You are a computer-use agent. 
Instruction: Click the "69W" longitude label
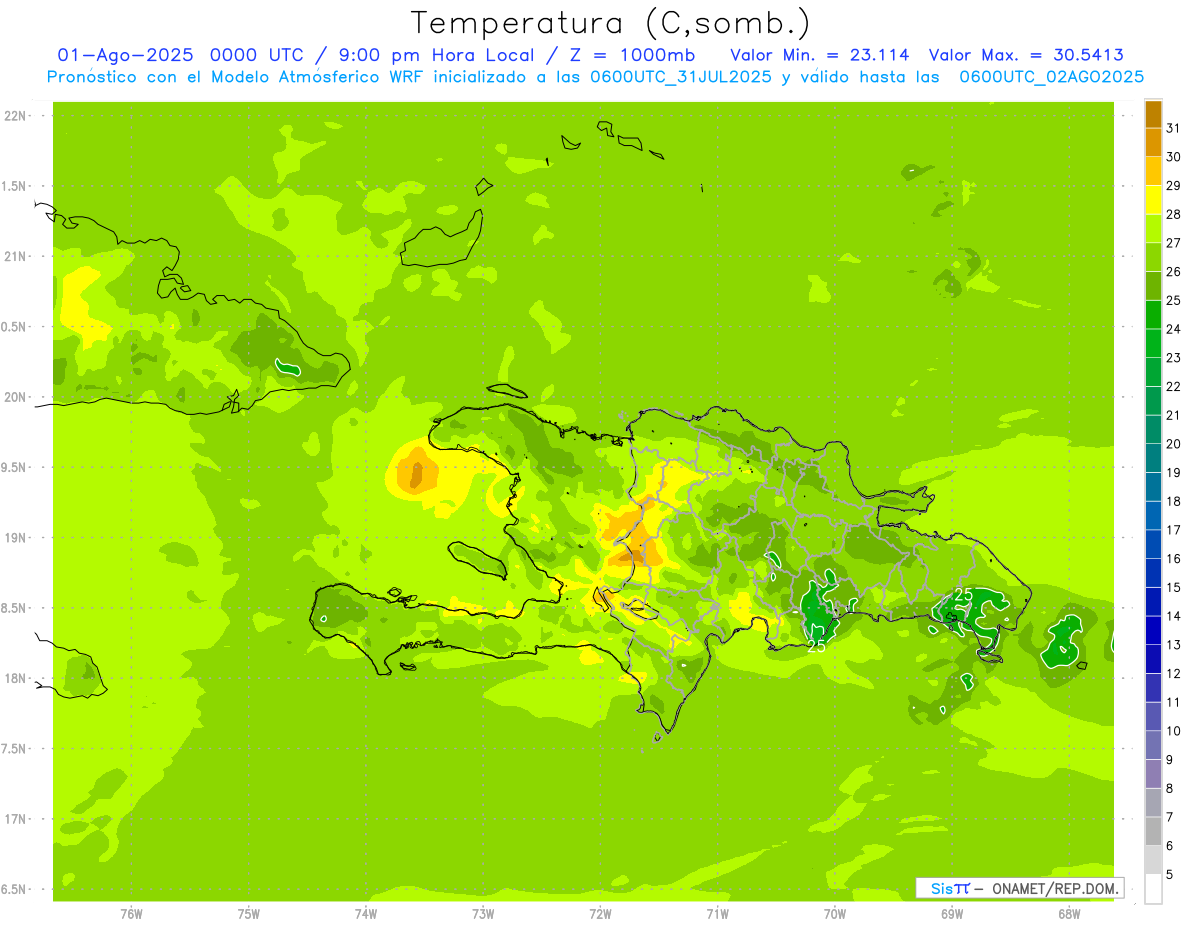click(x=952, y=913)
